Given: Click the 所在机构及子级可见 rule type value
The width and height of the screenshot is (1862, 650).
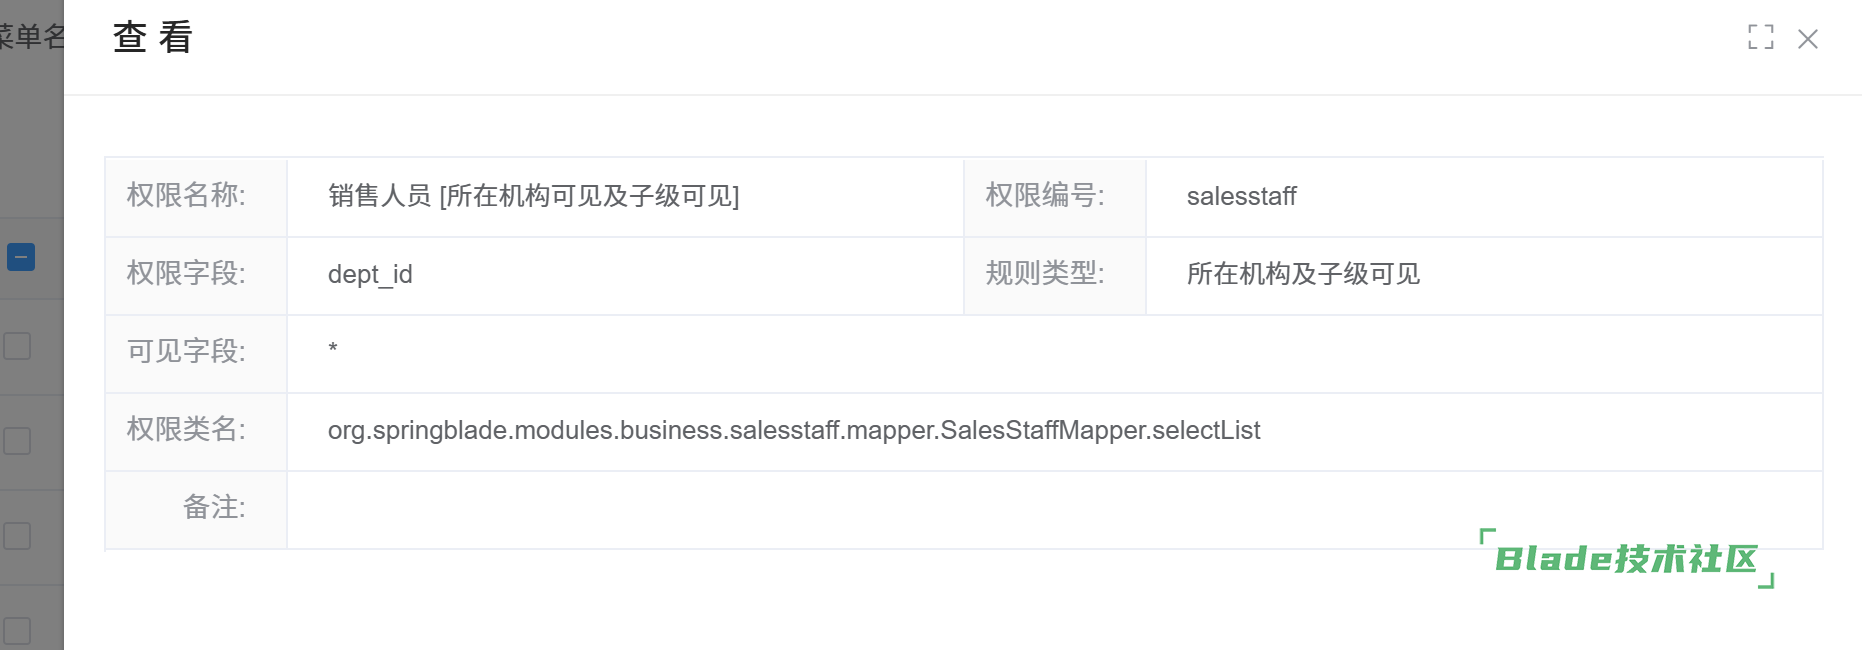Looking at the screenshot, I should [1303, 274].
